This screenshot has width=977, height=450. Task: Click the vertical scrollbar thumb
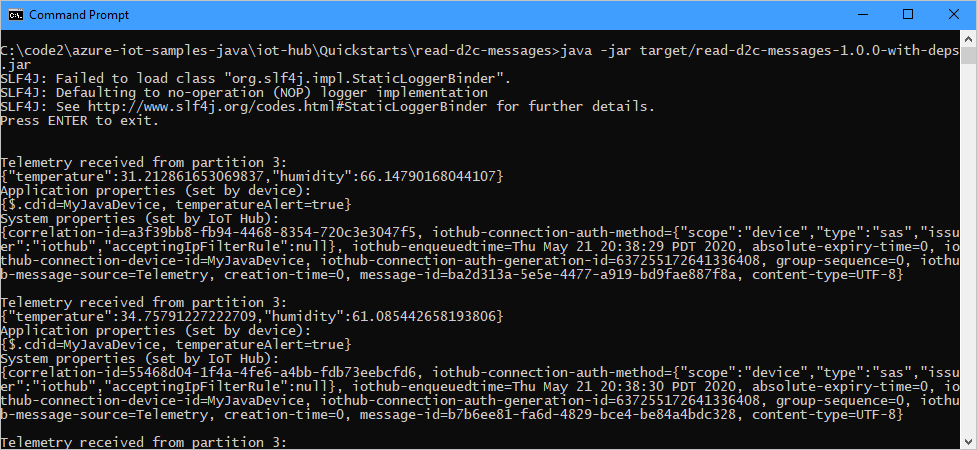(968, 54)
